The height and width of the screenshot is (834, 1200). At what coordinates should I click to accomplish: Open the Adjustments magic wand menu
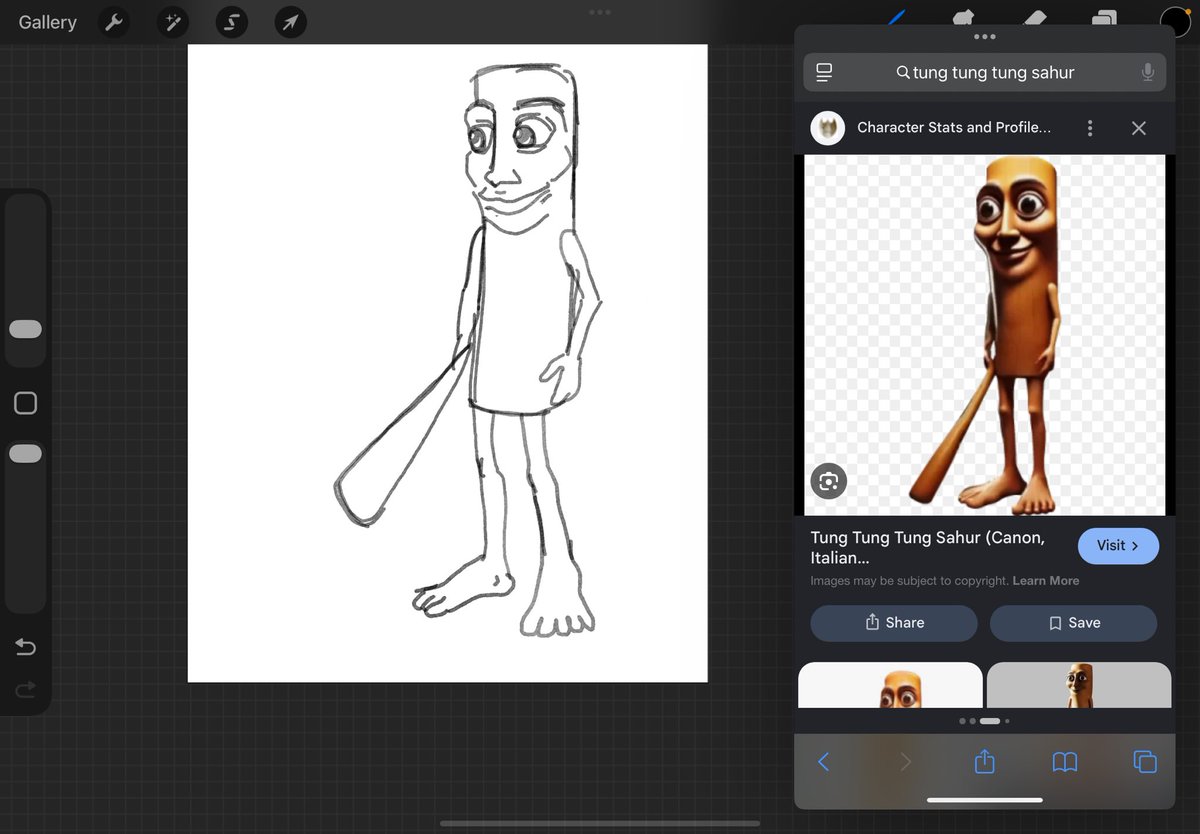pyautogui.click(x=173, y=22)
